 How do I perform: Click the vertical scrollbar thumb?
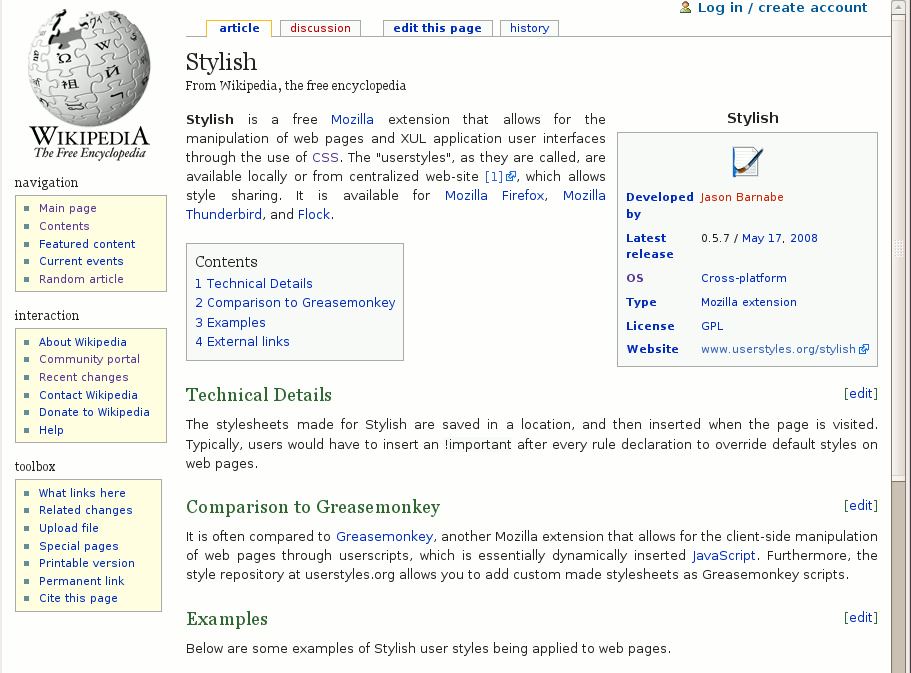coord(898,248)
